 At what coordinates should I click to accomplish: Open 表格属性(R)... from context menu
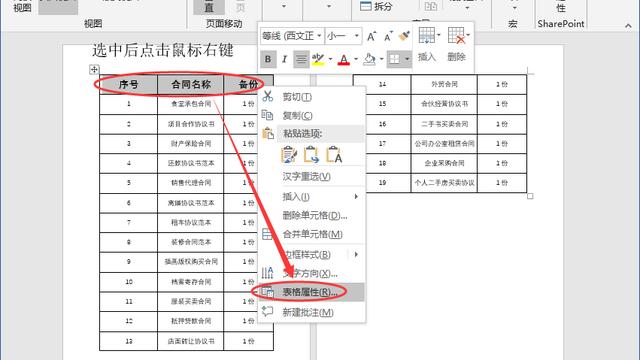tap(311, 292)
